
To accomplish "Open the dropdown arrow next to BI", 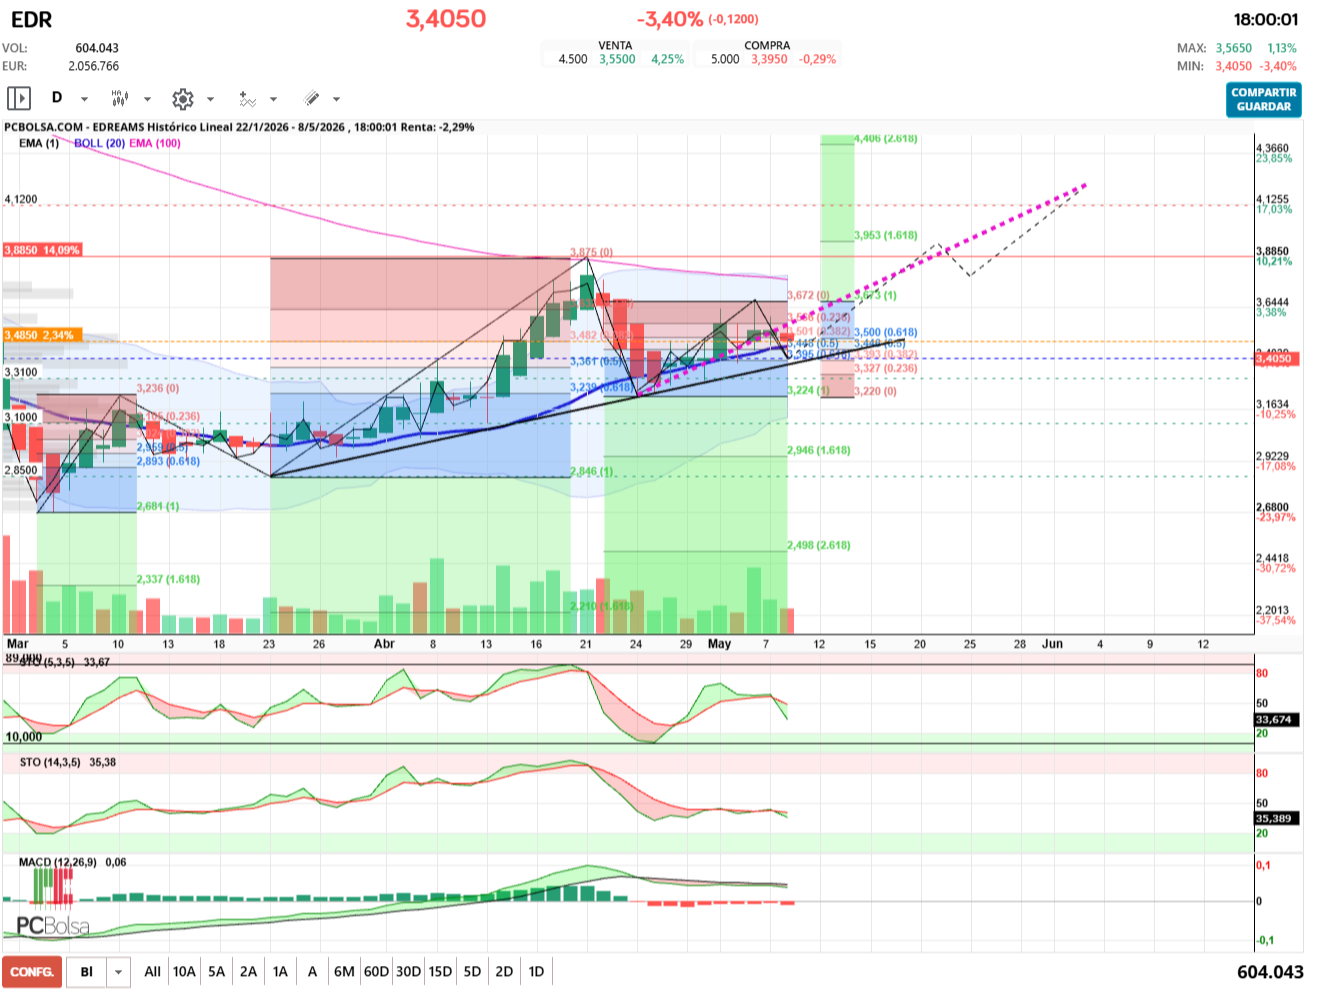I will (119, 972).
